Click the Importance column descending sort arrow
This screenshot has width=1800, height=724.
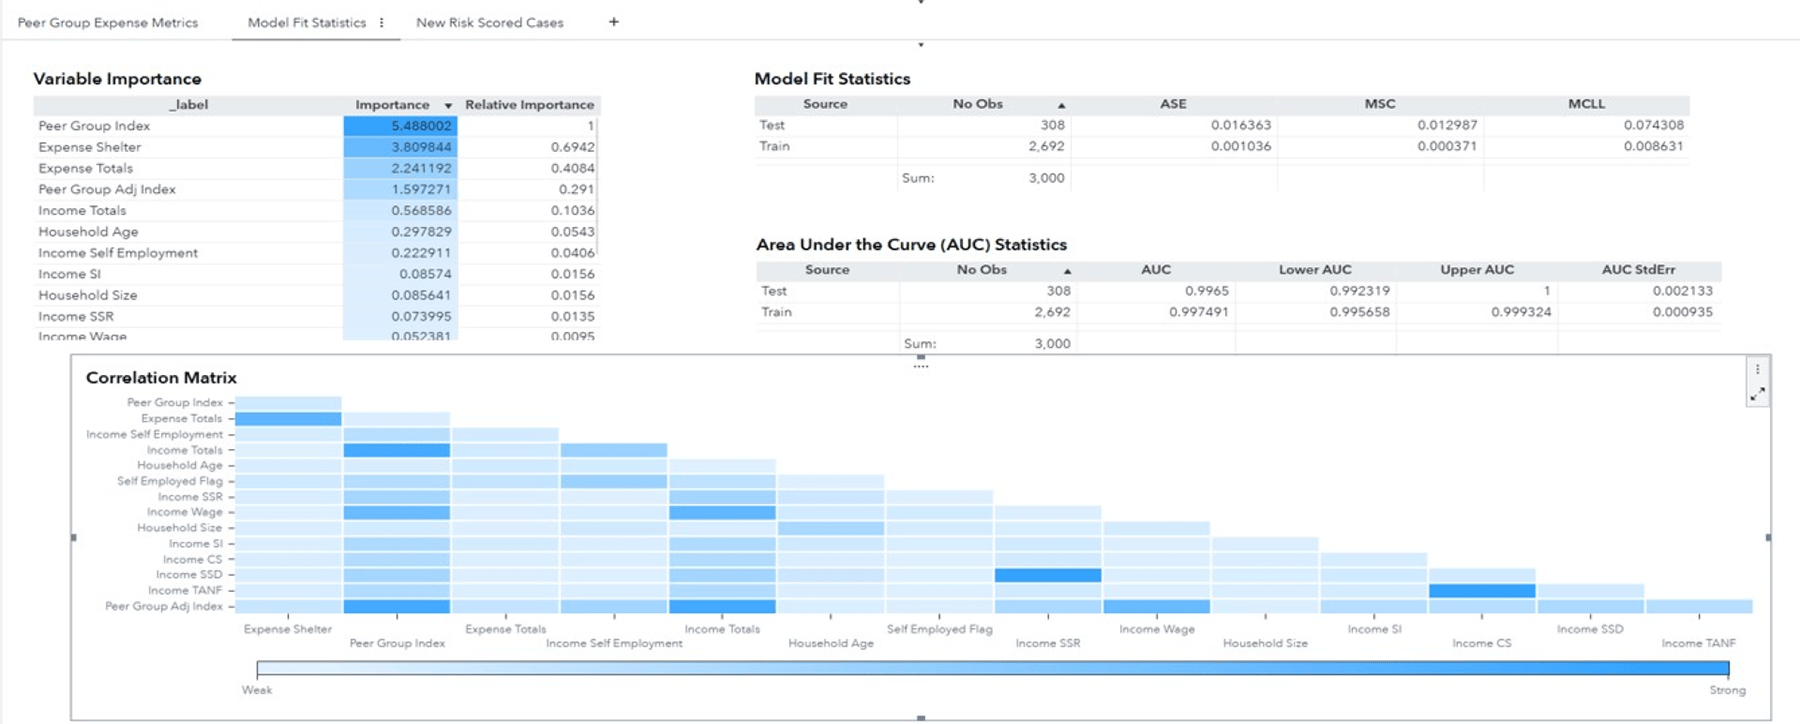pyautogui.click(x=448, y=105)
